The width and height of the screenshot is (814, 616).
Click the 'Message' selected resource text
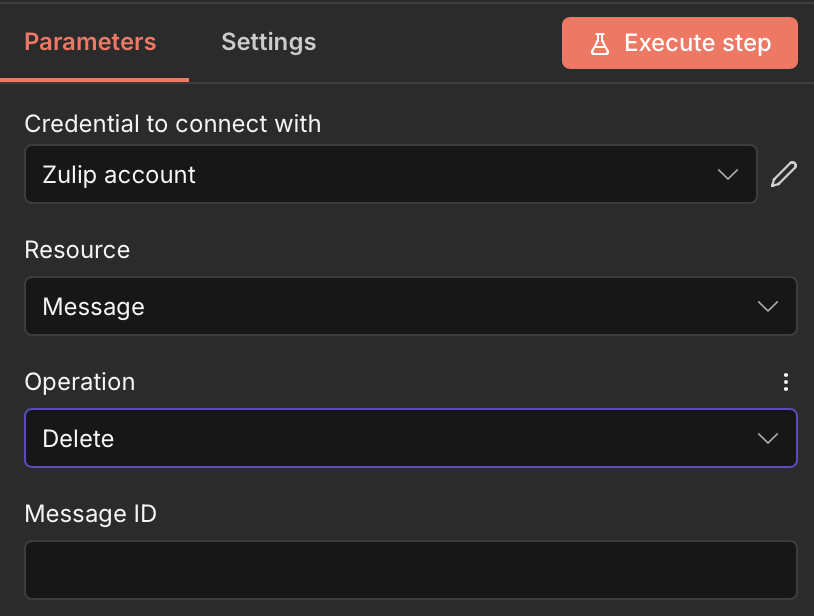point(93,307)
